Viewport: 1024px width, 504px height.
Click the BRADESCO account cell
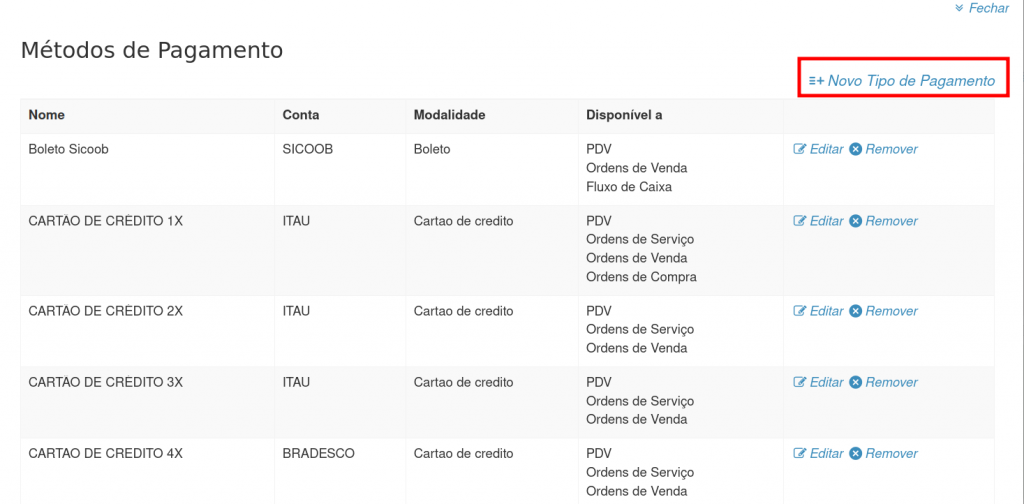point(318,453)
